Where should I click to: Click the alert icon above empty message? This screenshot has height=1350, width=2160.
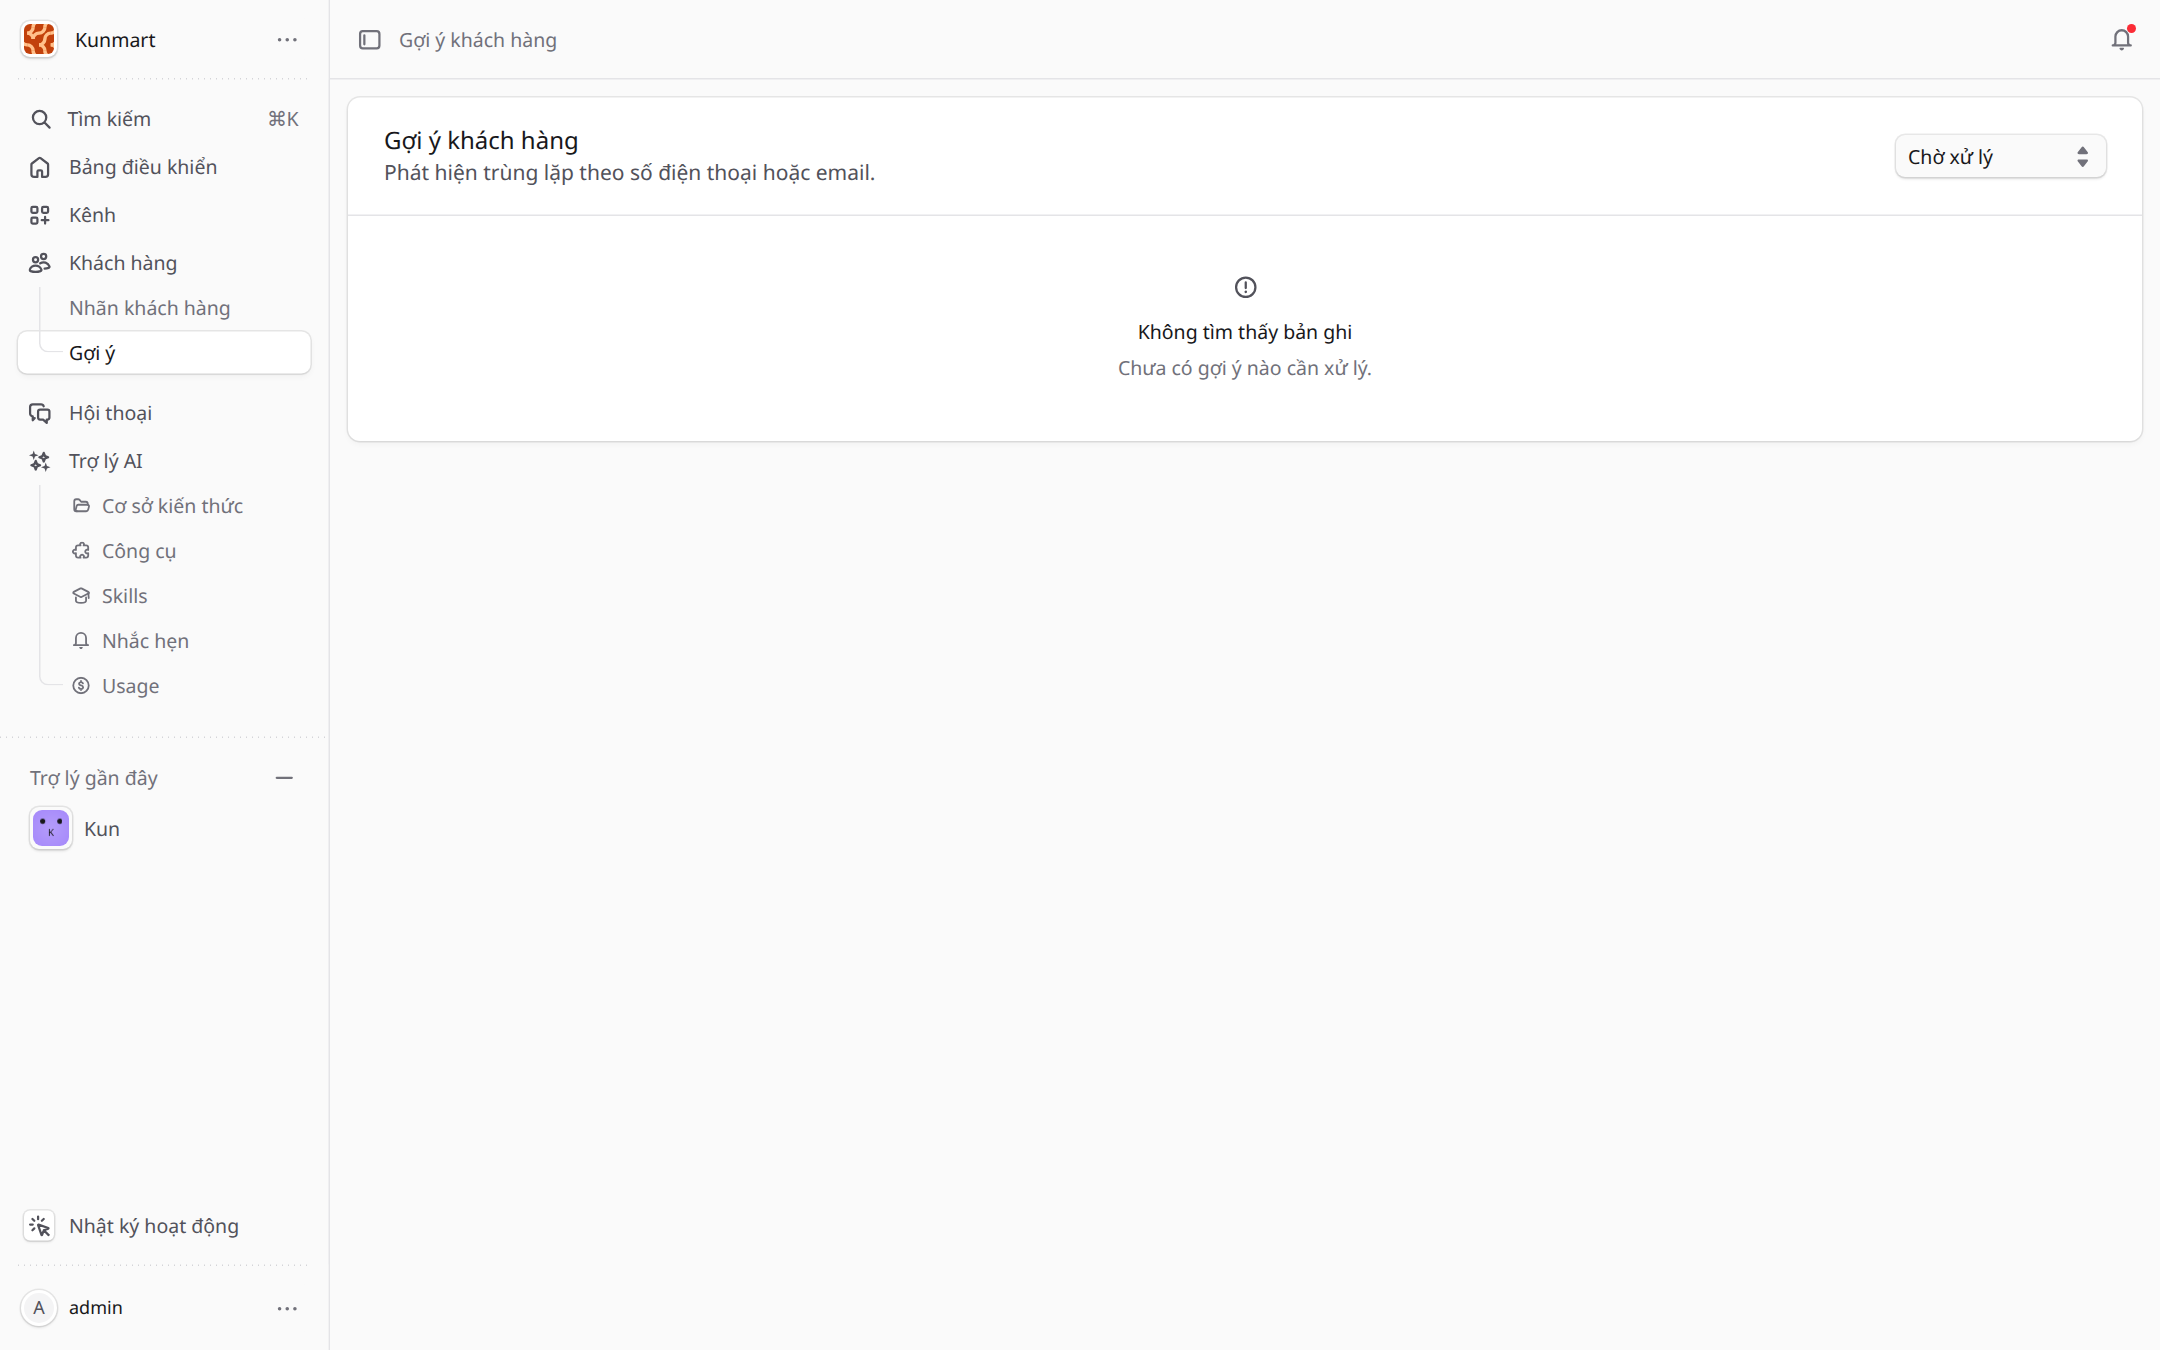(x=1245, y=287)
